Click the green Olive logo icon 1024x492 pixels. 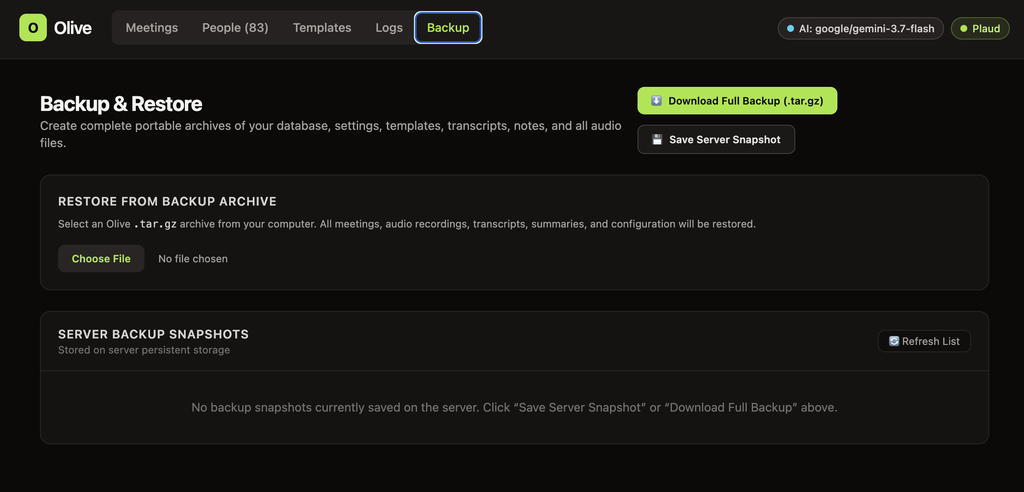coord(33,27)
